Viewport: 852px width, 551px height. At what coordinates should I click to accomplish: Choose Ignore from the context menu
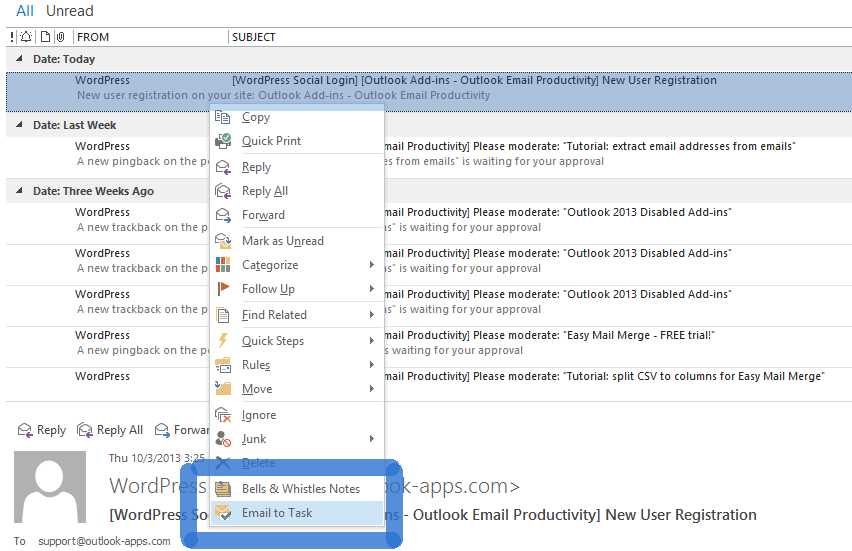[297, 415]
